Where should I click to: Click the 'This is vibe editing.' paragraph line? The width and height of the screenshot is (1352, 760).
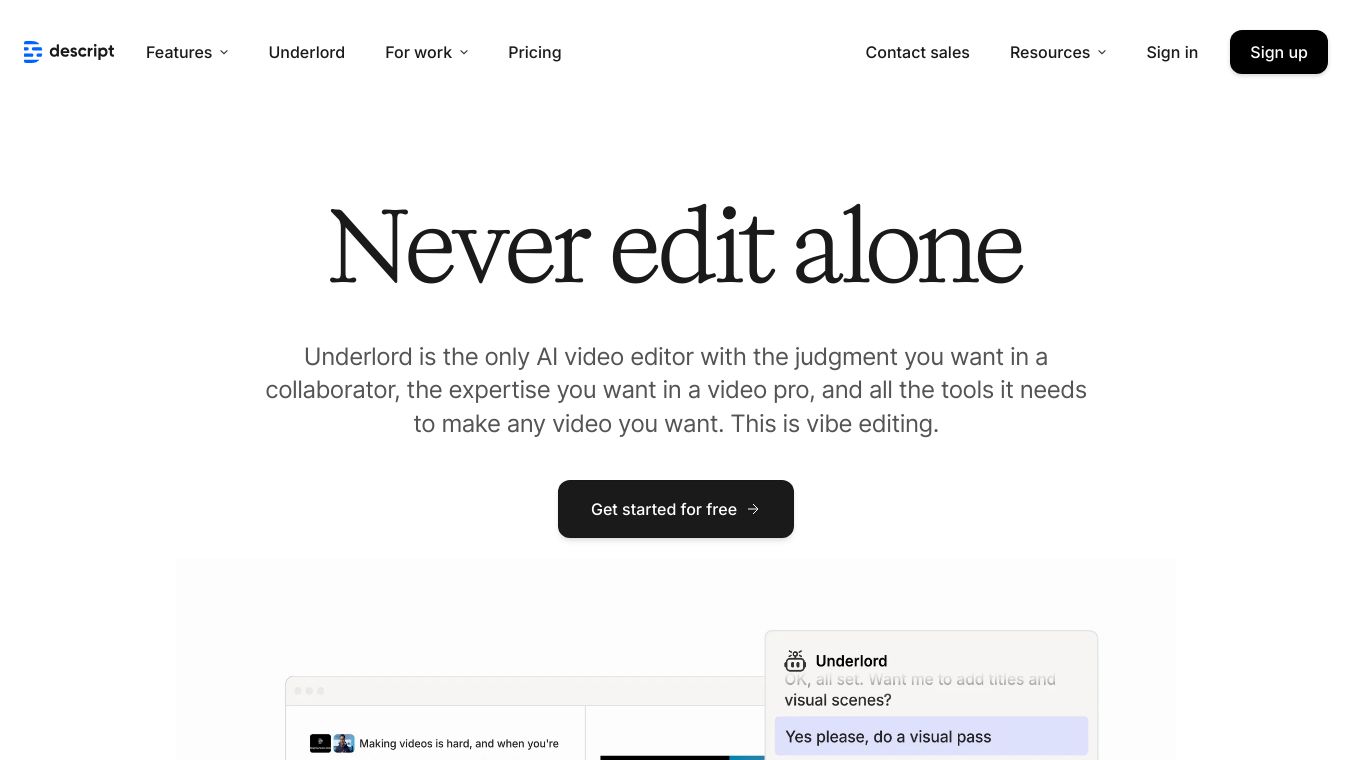(x=835, y=424)
